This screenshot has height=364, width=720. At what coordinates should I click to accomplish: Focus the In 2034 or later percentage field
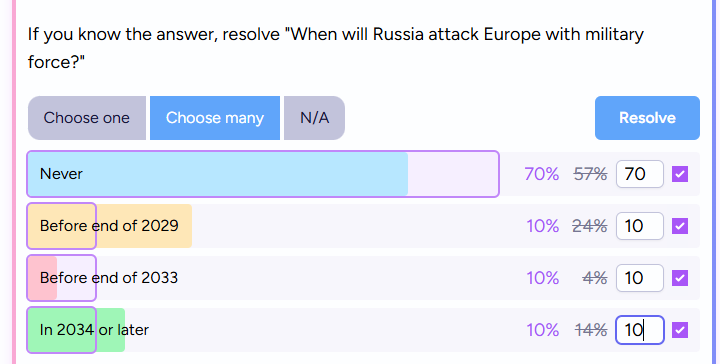640,330
